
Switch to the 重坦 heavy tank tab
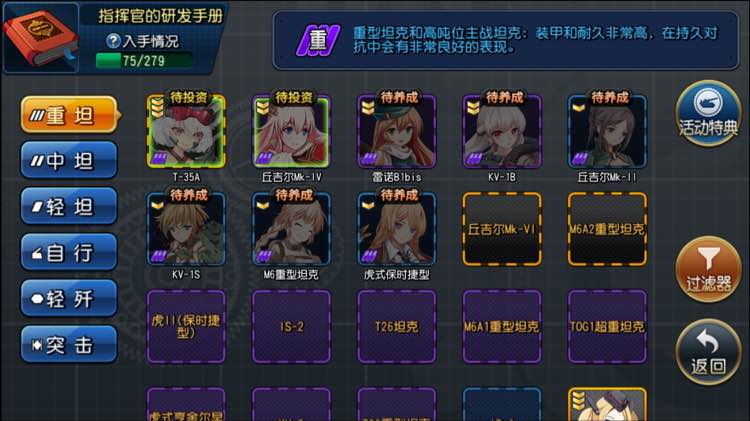click(x=70, y=115)
